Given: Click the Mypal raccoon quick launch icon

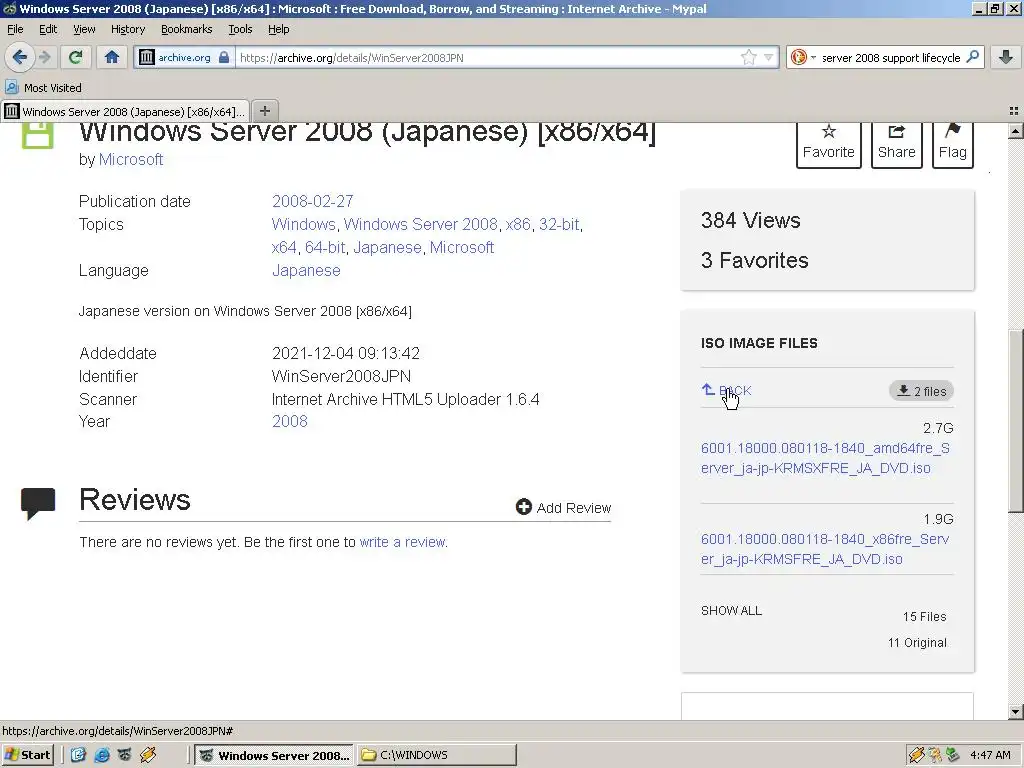Looking at the screenshot, I should (125, 755).
